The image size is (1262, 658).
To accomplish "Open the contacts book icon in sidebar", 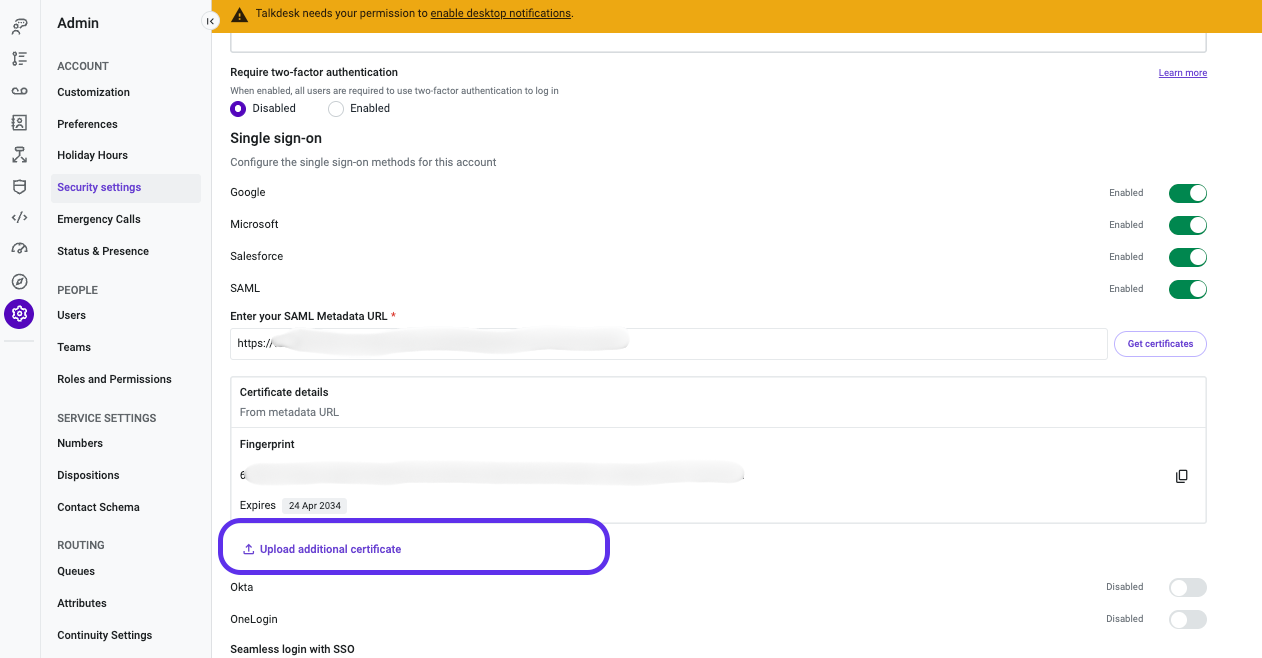I will 19,123.
